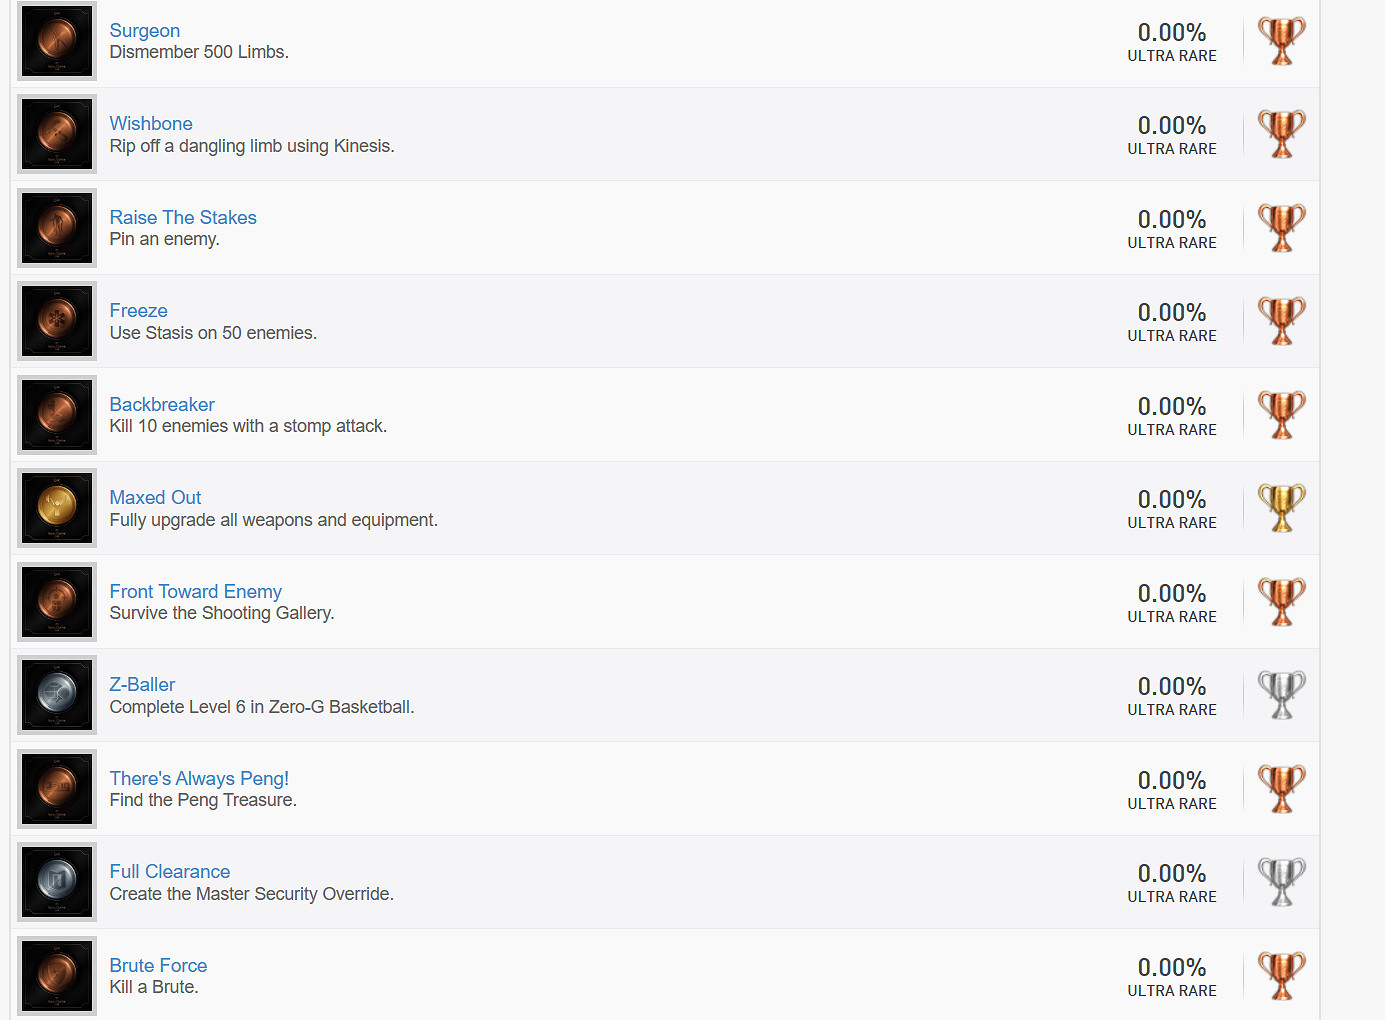Image resolution: width=1385 pixels, height=1020 pixels.
Task: Click the Raise The Stakes badge thumbnail
Action: click(57, 228)
